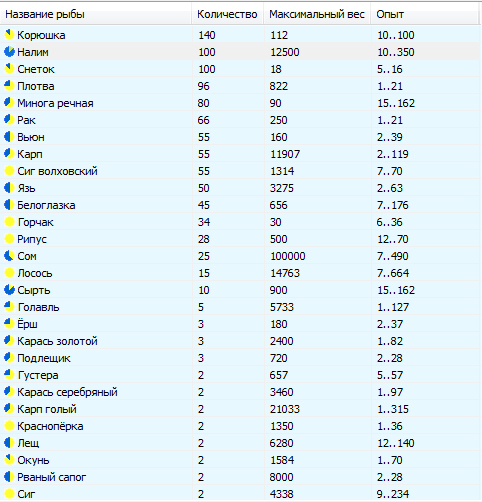Select the yellow circle icon beside Сиг волховский
The image size is (482, 502).
click(x=9, y=171)
